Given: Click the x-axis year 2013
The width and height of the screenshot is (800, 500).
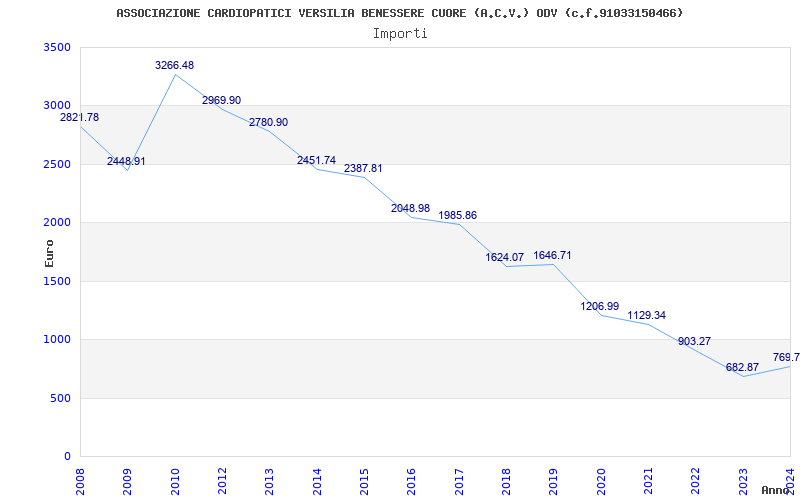Looking at the screenshot, I should [269, 481].
